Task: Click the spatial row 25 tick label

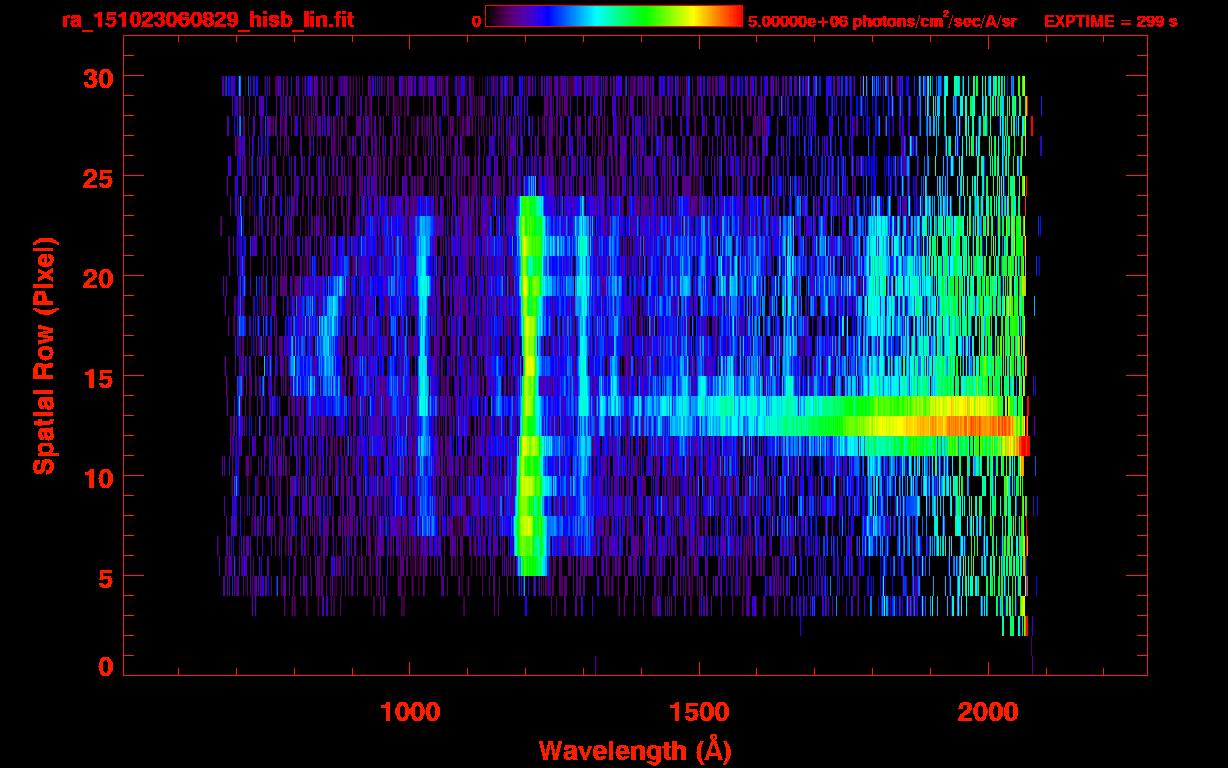Action: (x=96, y=177)
